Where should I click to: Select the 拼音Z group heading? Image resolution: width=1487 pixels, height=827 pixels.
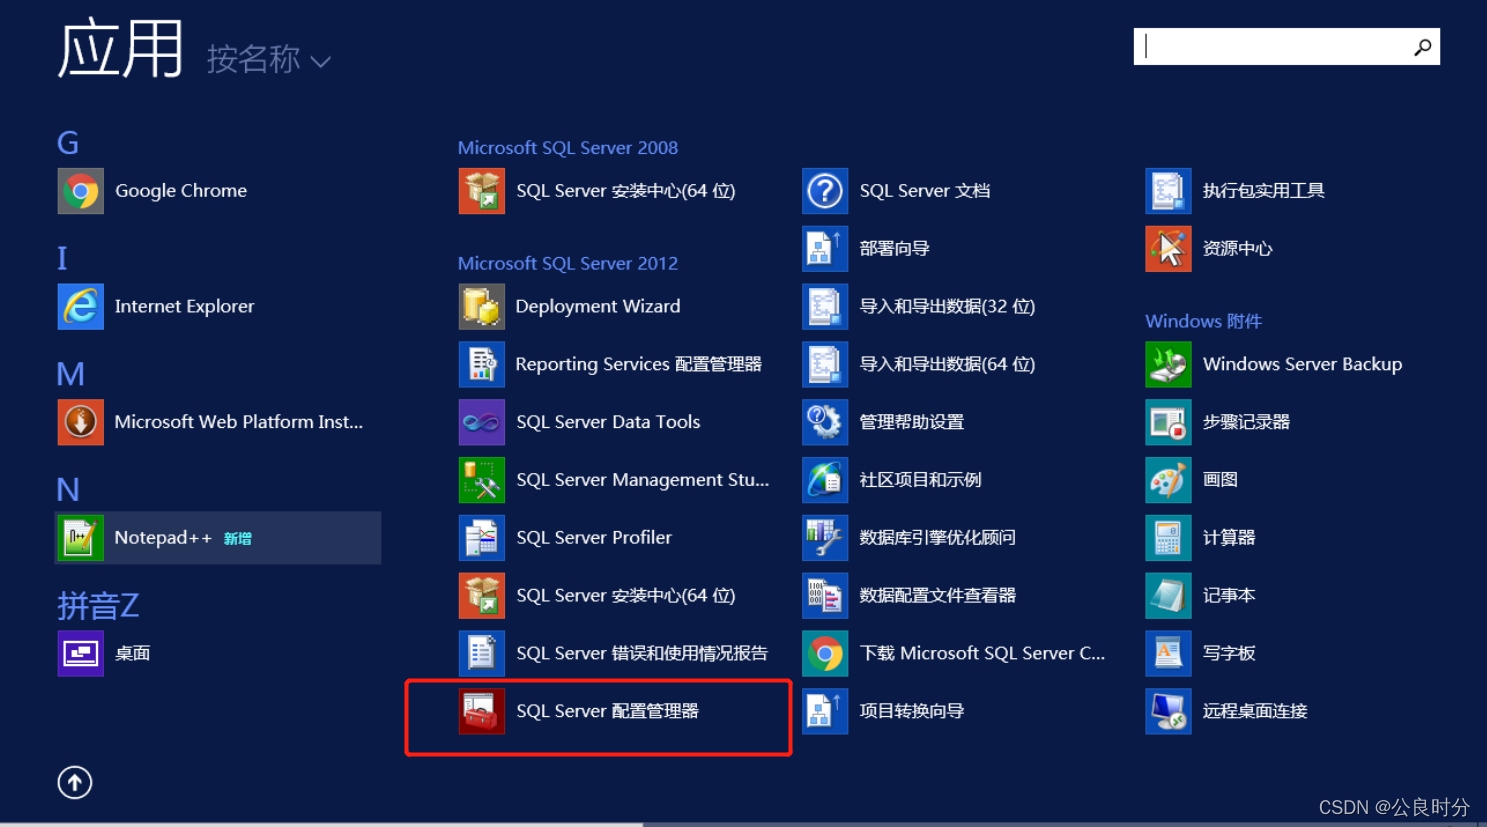click(98, 606)
